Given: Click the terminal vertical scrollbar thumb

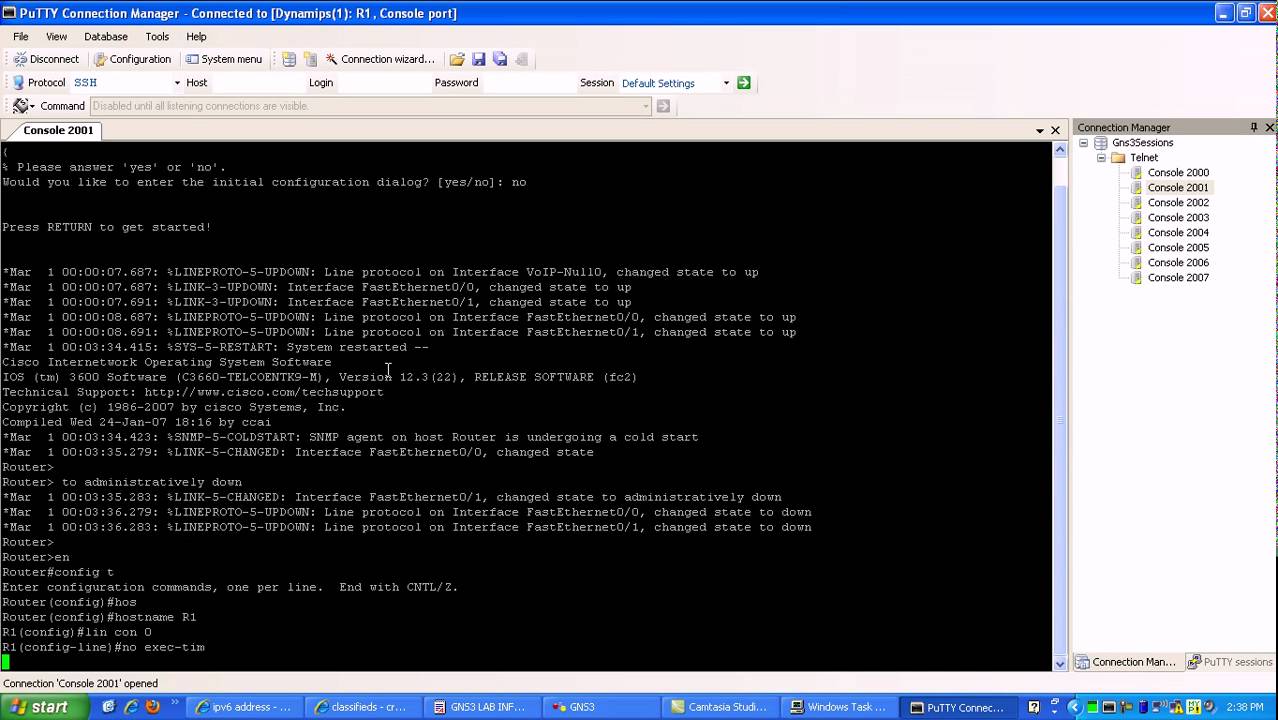Looking at the screenshot, I should pyautogui.click(x=1060, y=420).
